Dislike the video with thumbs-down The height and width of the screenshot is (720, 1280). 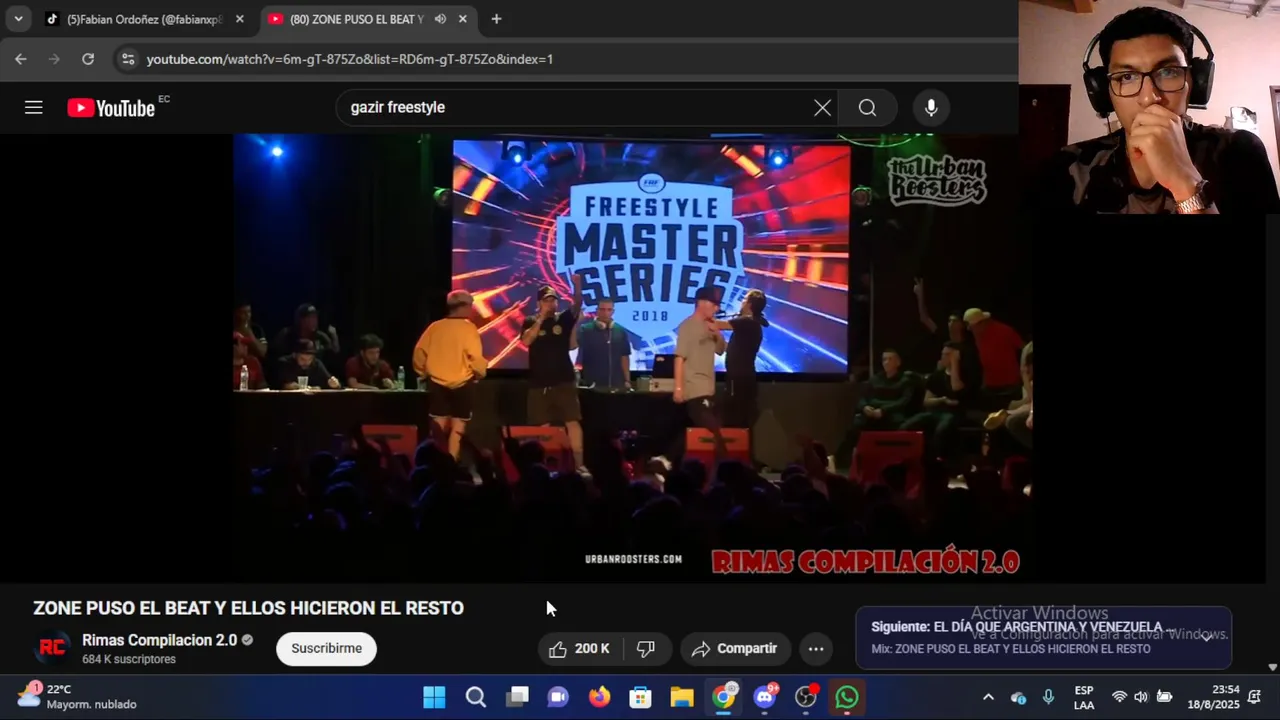click(646, 649)
